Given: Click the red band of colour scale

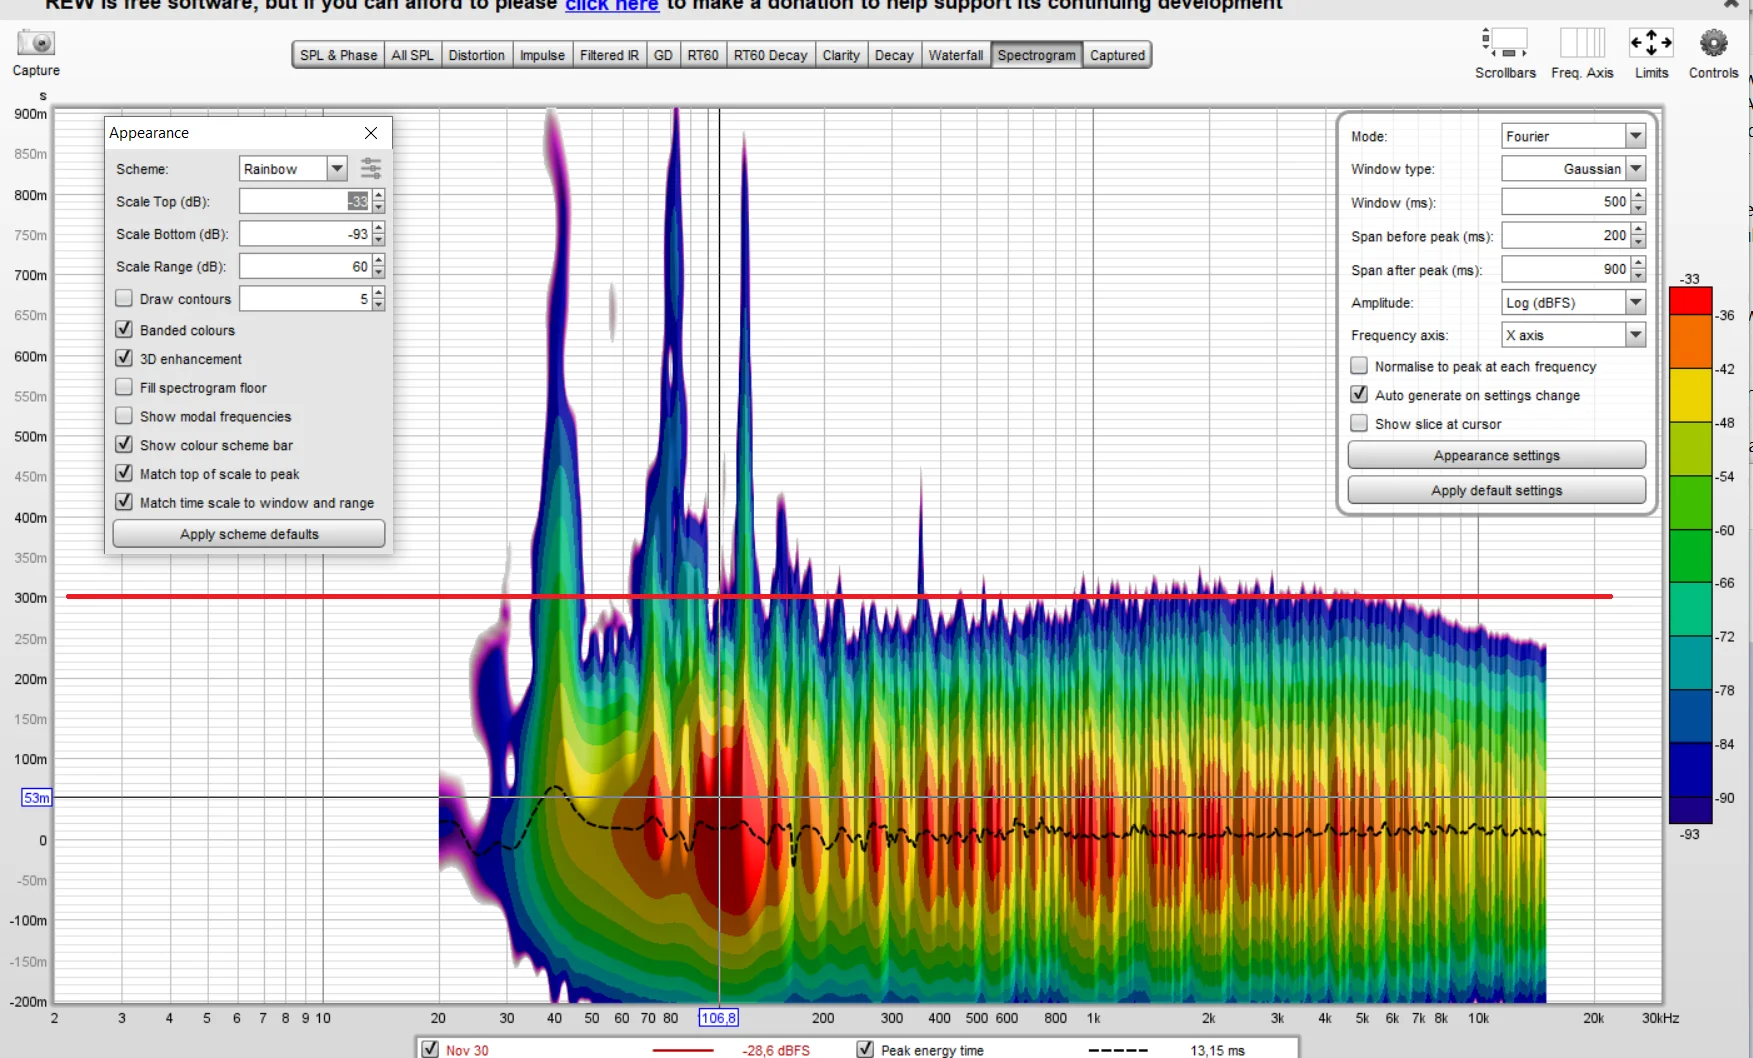Looking at the screenshot, I should pos(1690,301).
